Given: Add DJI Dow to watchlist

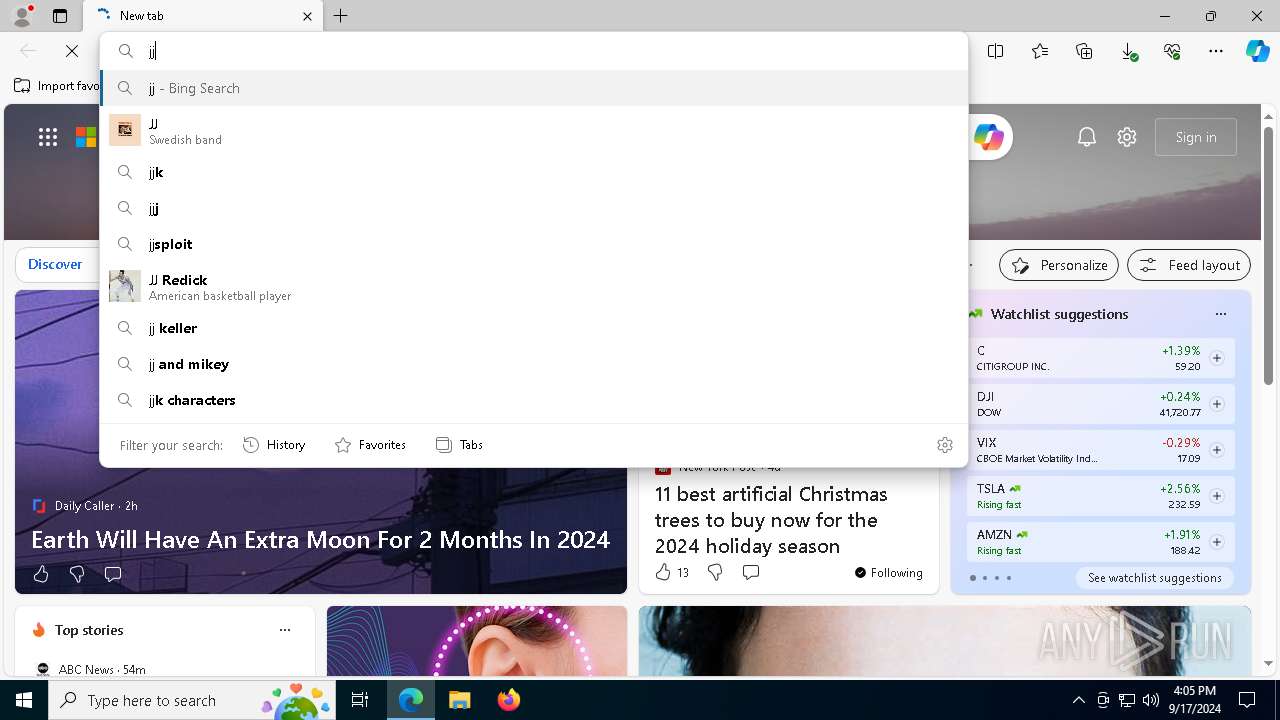Looking at the screenshot, I should tap(1217, 404).
